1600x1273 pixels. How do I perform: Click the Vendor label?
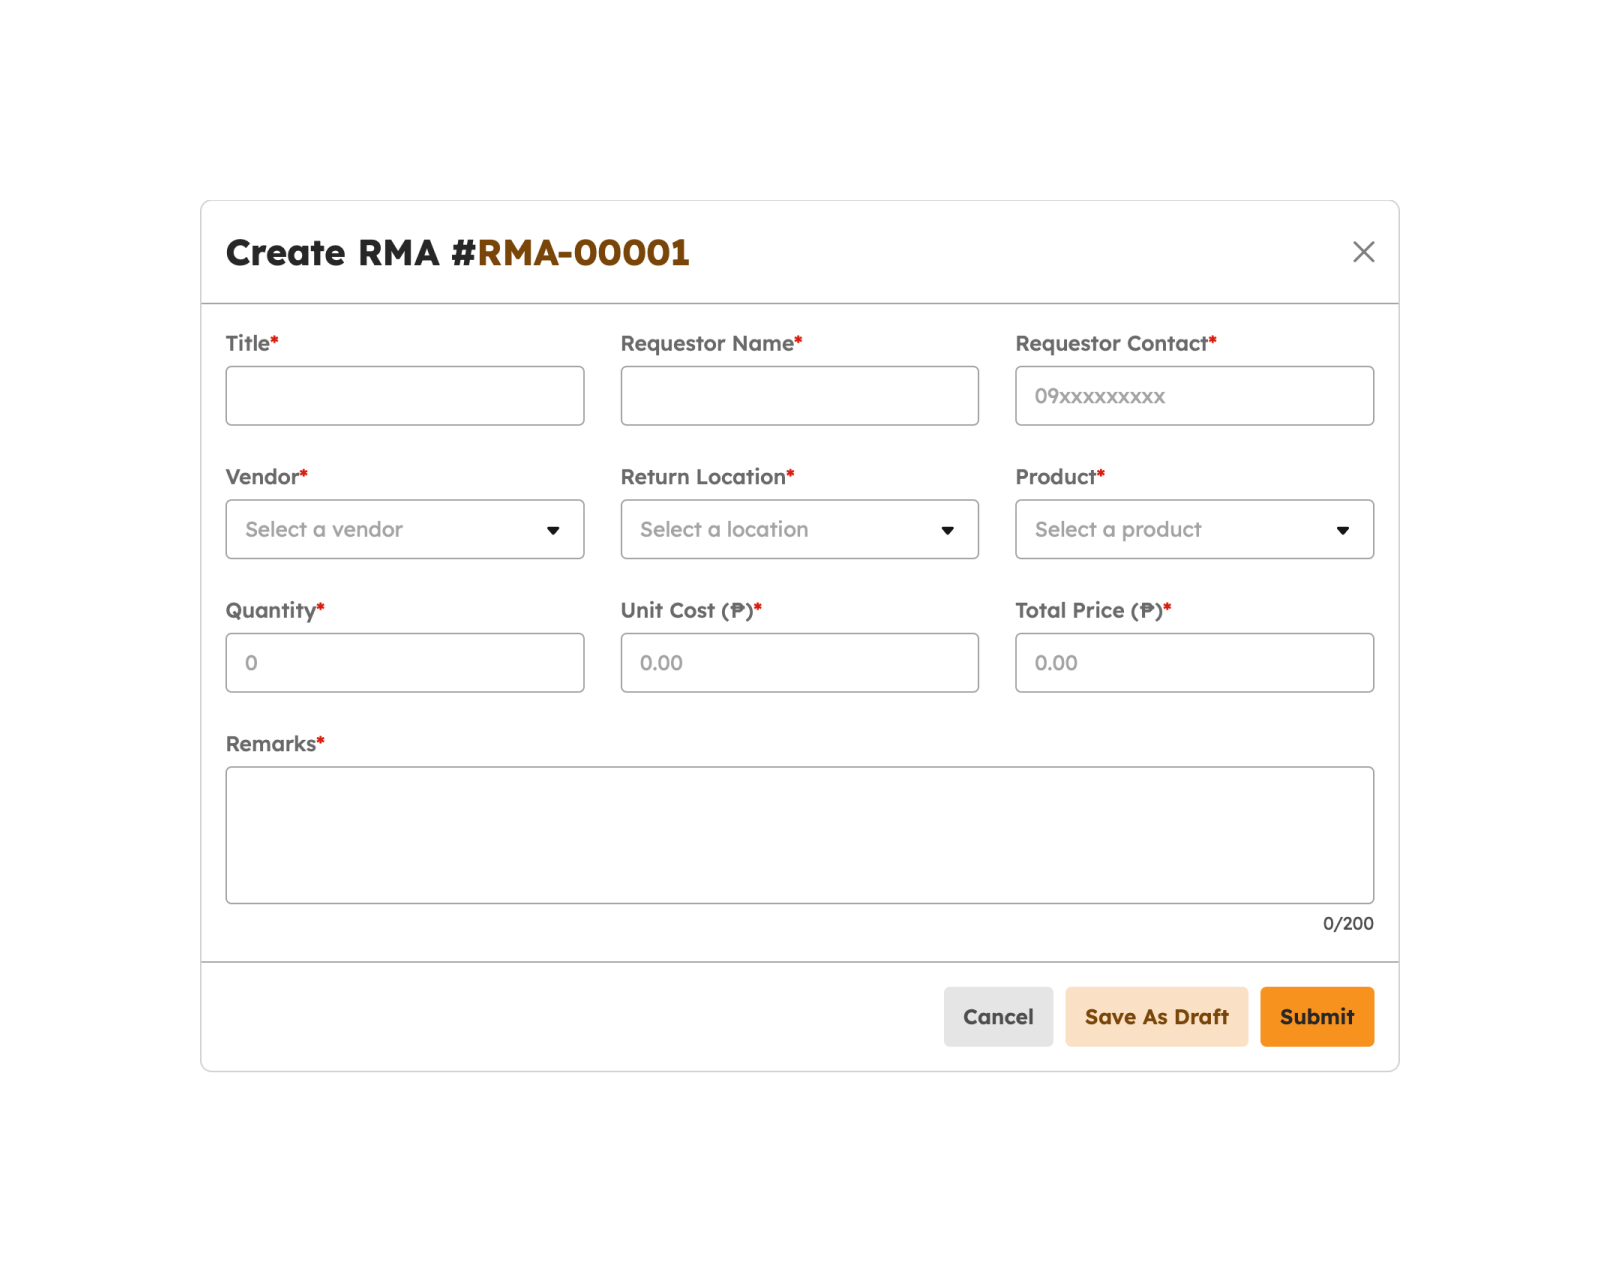266,477
